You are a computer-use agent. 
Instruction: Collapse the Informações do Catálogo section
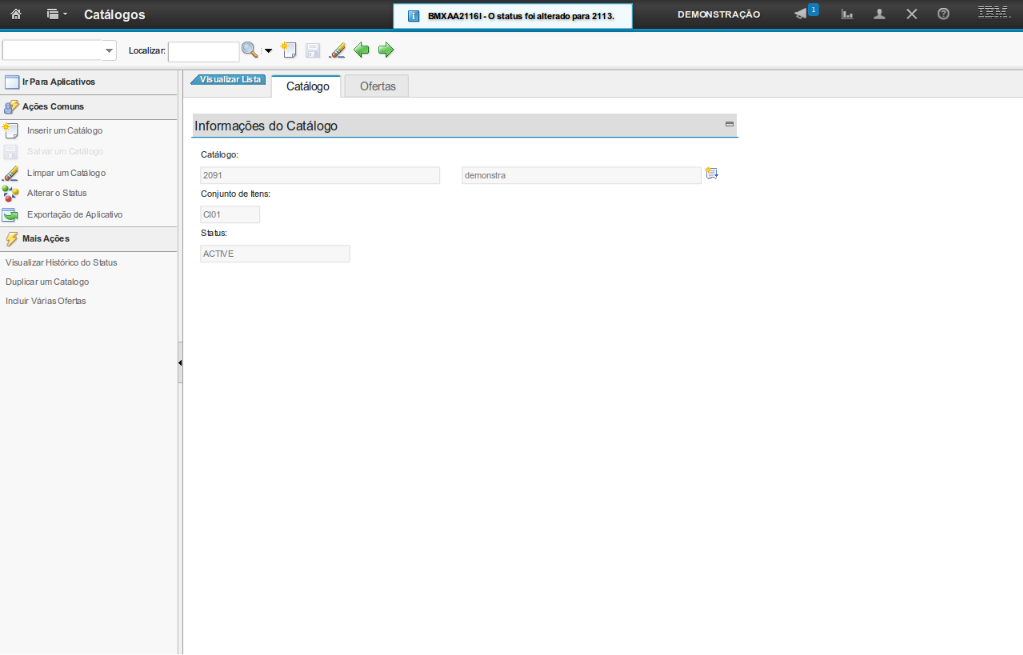point(729,125)
